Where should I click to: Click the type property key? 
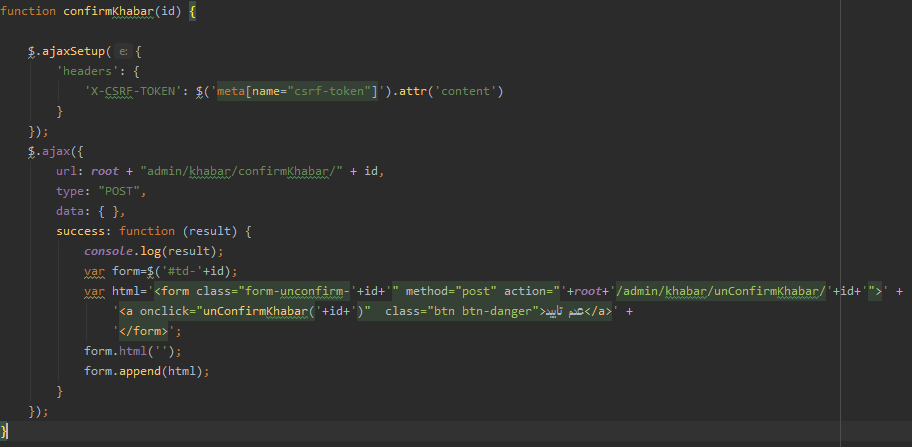[x=70, y=191]
